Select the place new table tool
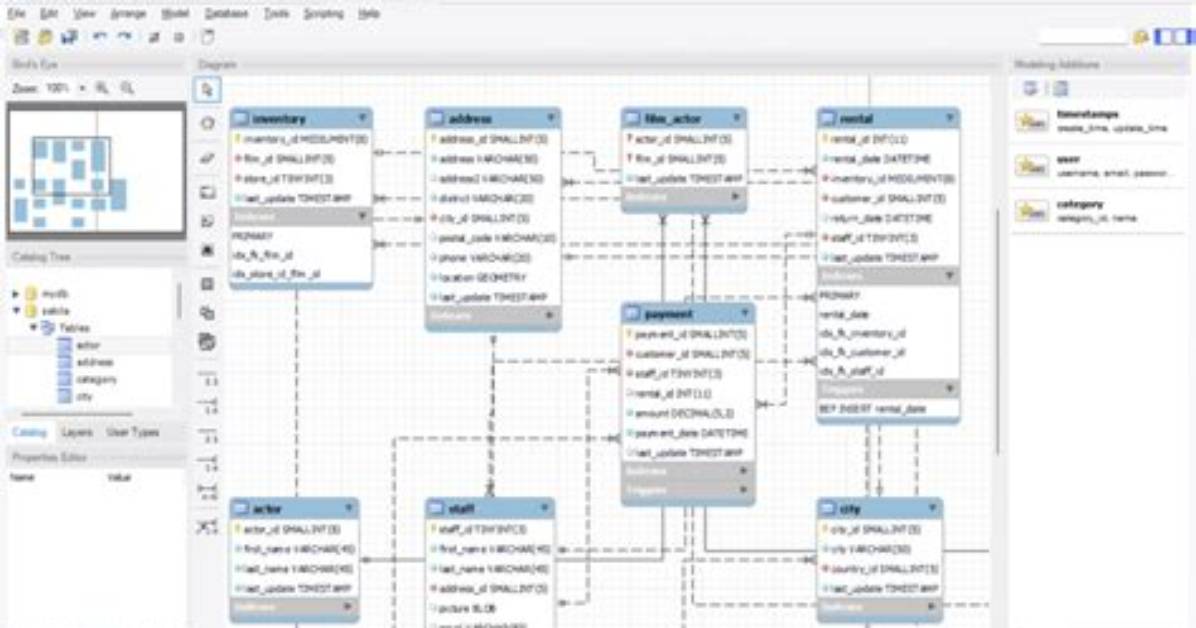Viewport: 1196px width, 628px height. pos(207,284)
